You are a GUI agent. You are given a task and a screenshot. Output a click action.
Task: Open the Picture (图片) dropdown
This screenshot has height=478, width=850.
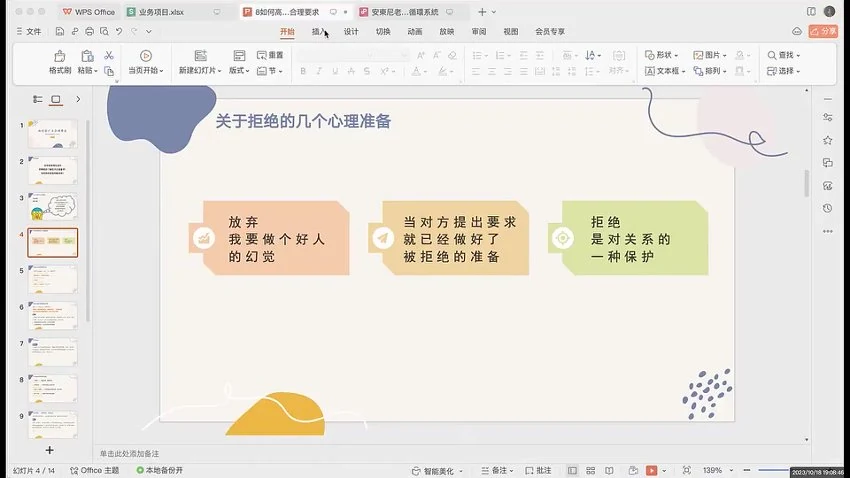[x=710, y=55]
